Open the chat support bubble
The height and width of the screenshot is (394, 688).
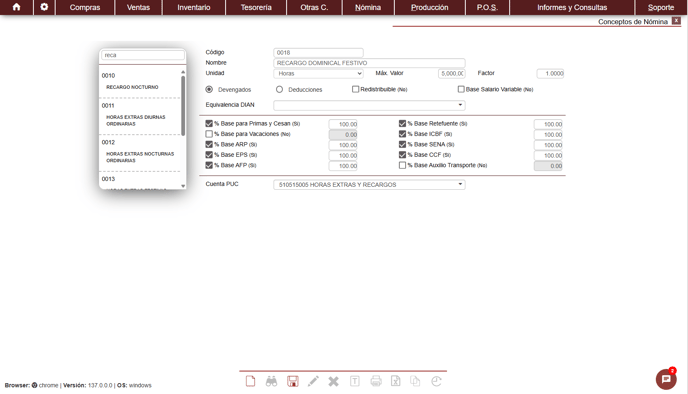pyautogui.click(x=666, y=379)
